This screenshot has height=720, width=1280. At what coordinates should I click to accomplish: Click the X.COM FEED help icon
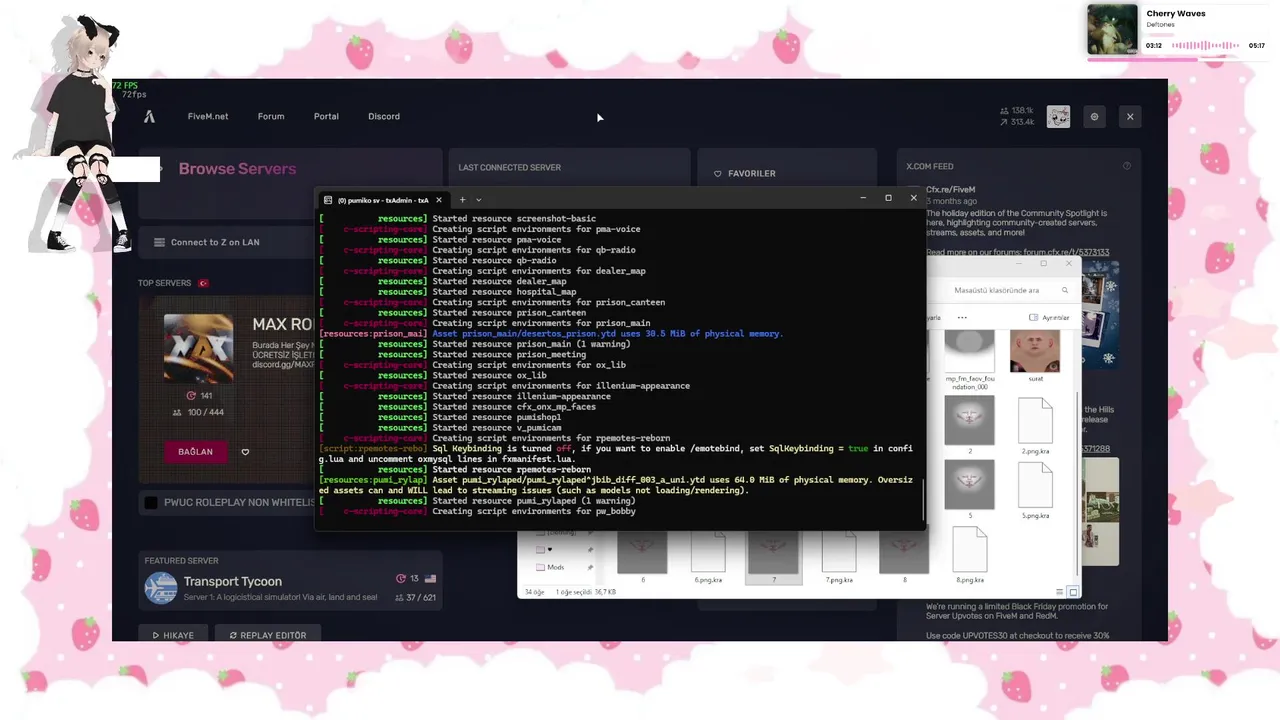(1127, 166)
